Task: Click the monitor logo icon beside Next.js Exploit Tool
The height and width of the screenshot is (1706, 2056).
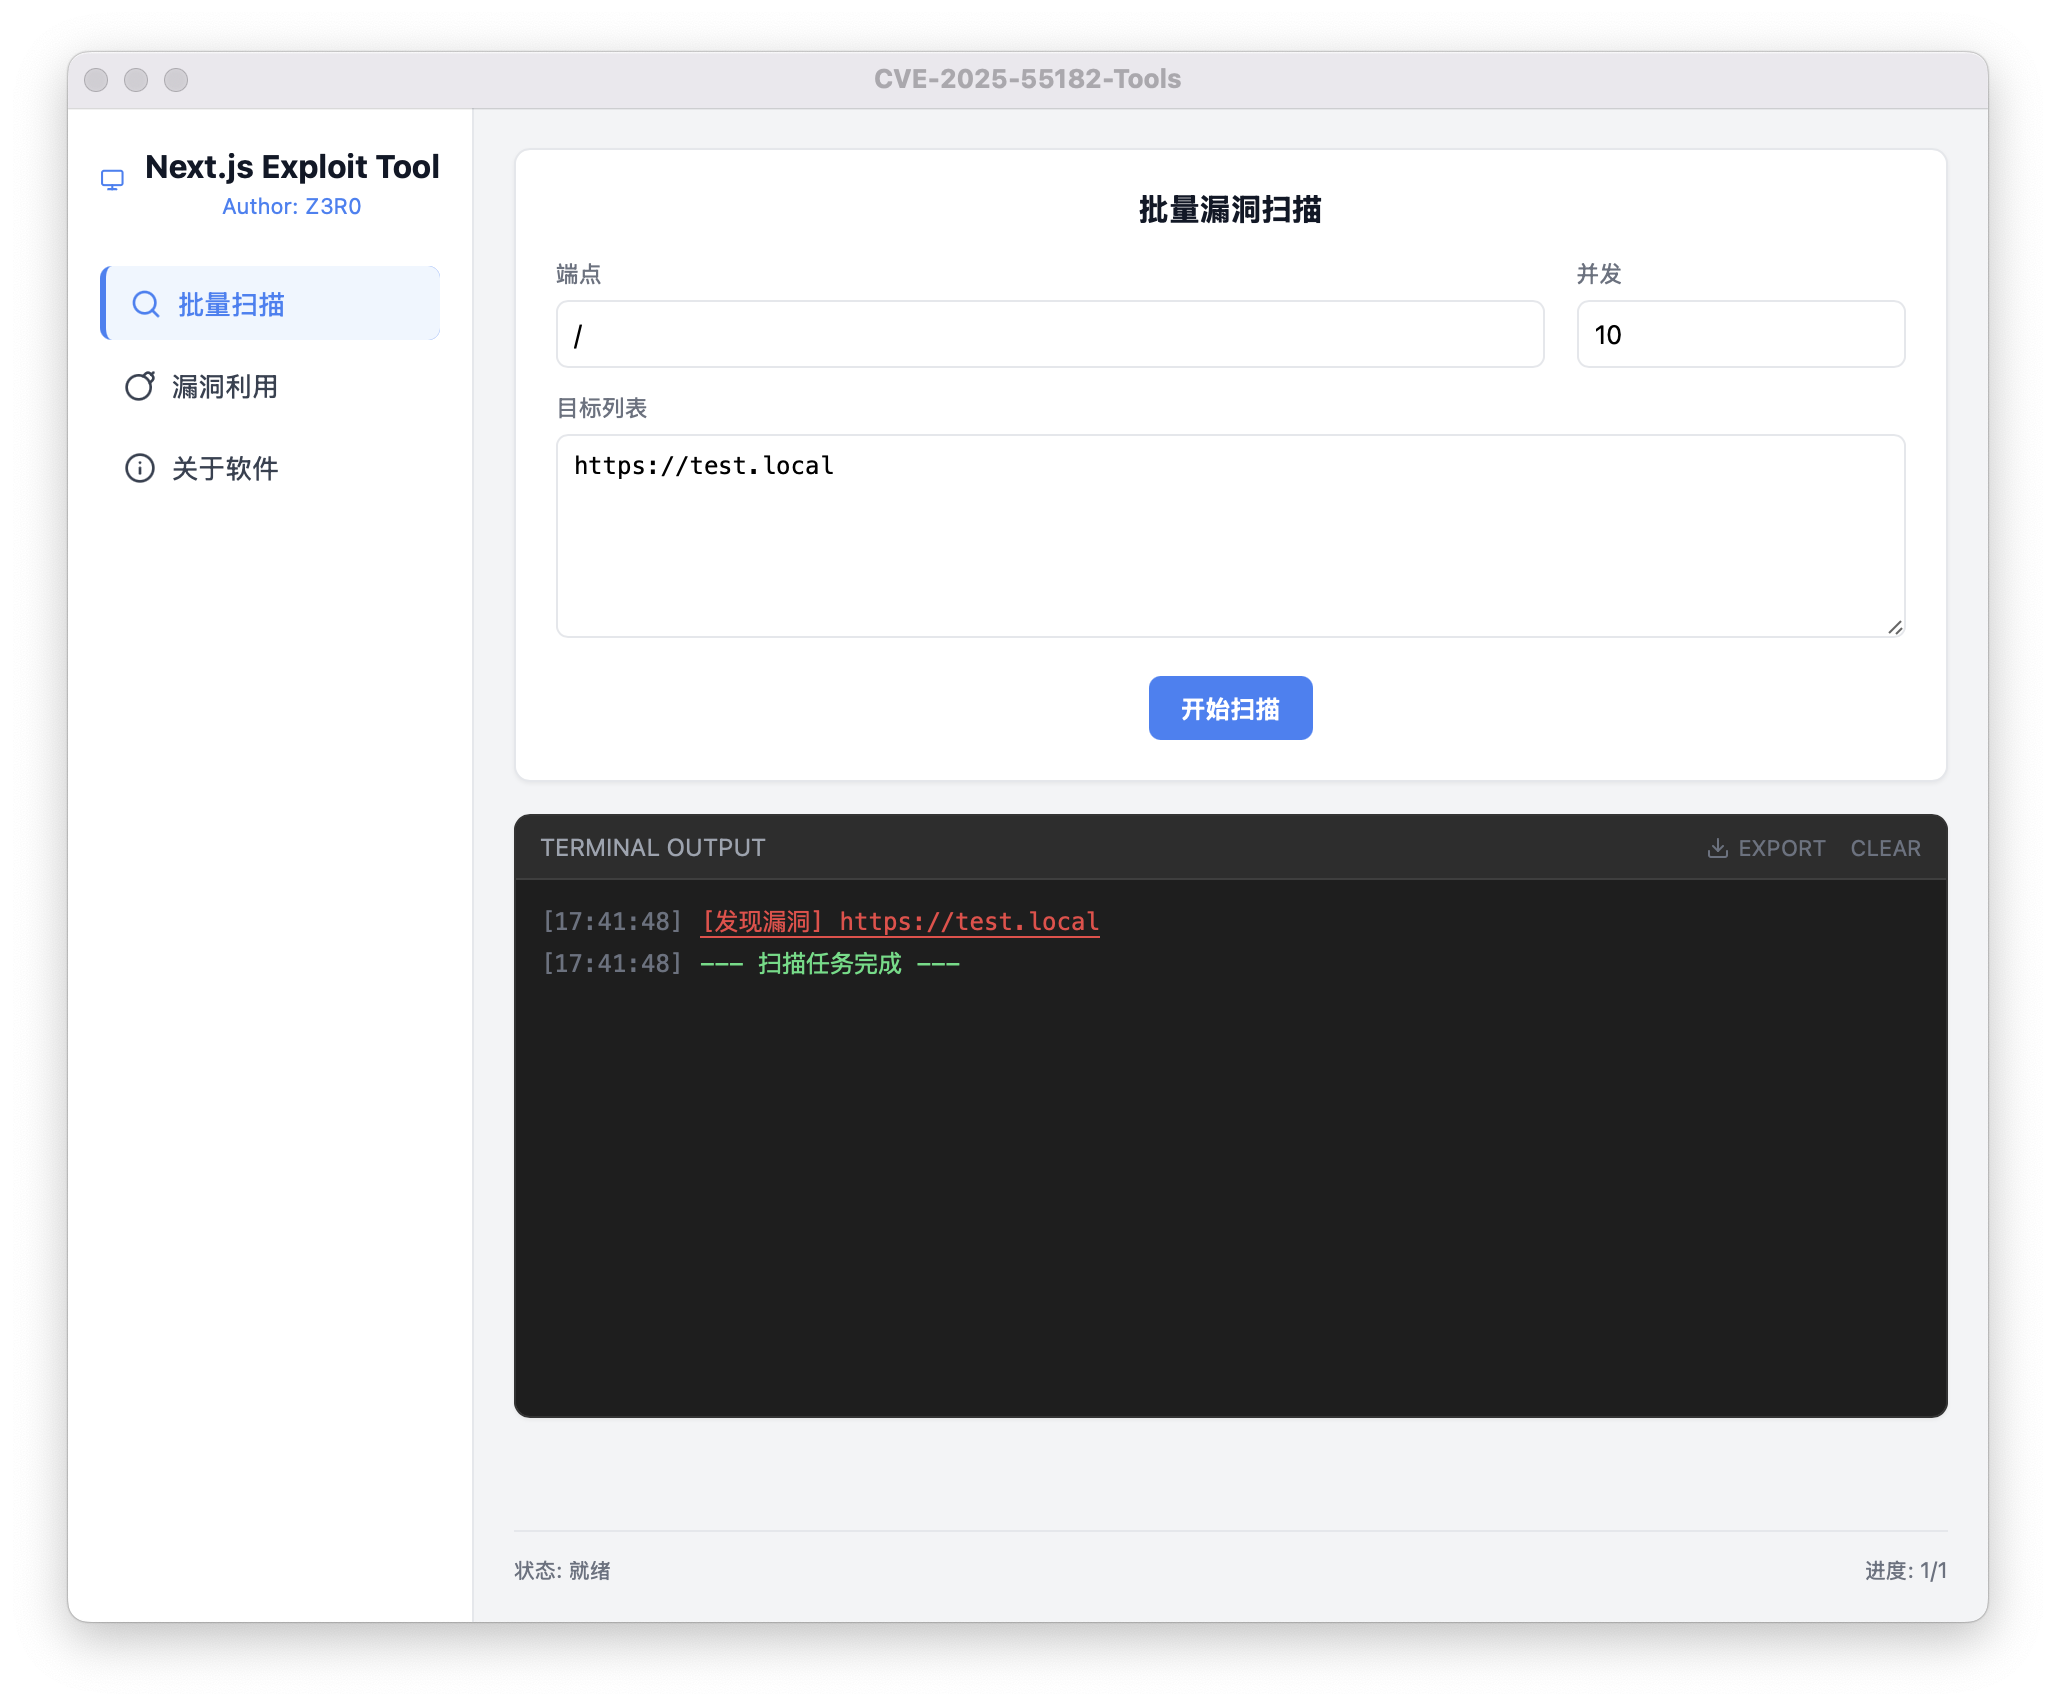Action: tap(112, 180)
